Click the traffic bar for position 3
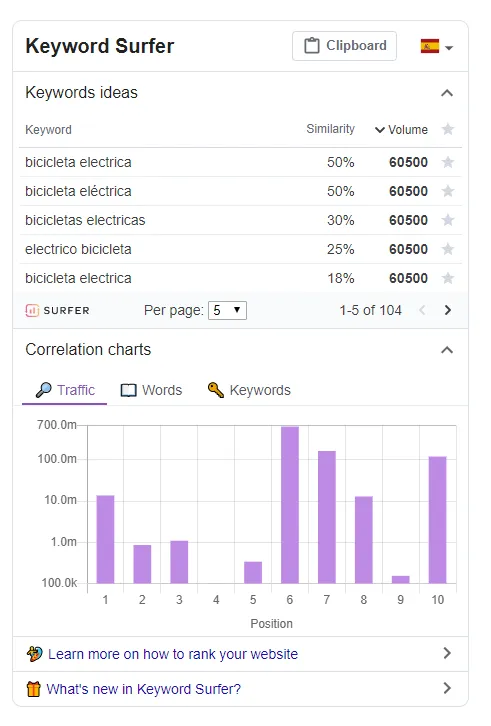The image size is (491, 726). (x=179, y=562)
